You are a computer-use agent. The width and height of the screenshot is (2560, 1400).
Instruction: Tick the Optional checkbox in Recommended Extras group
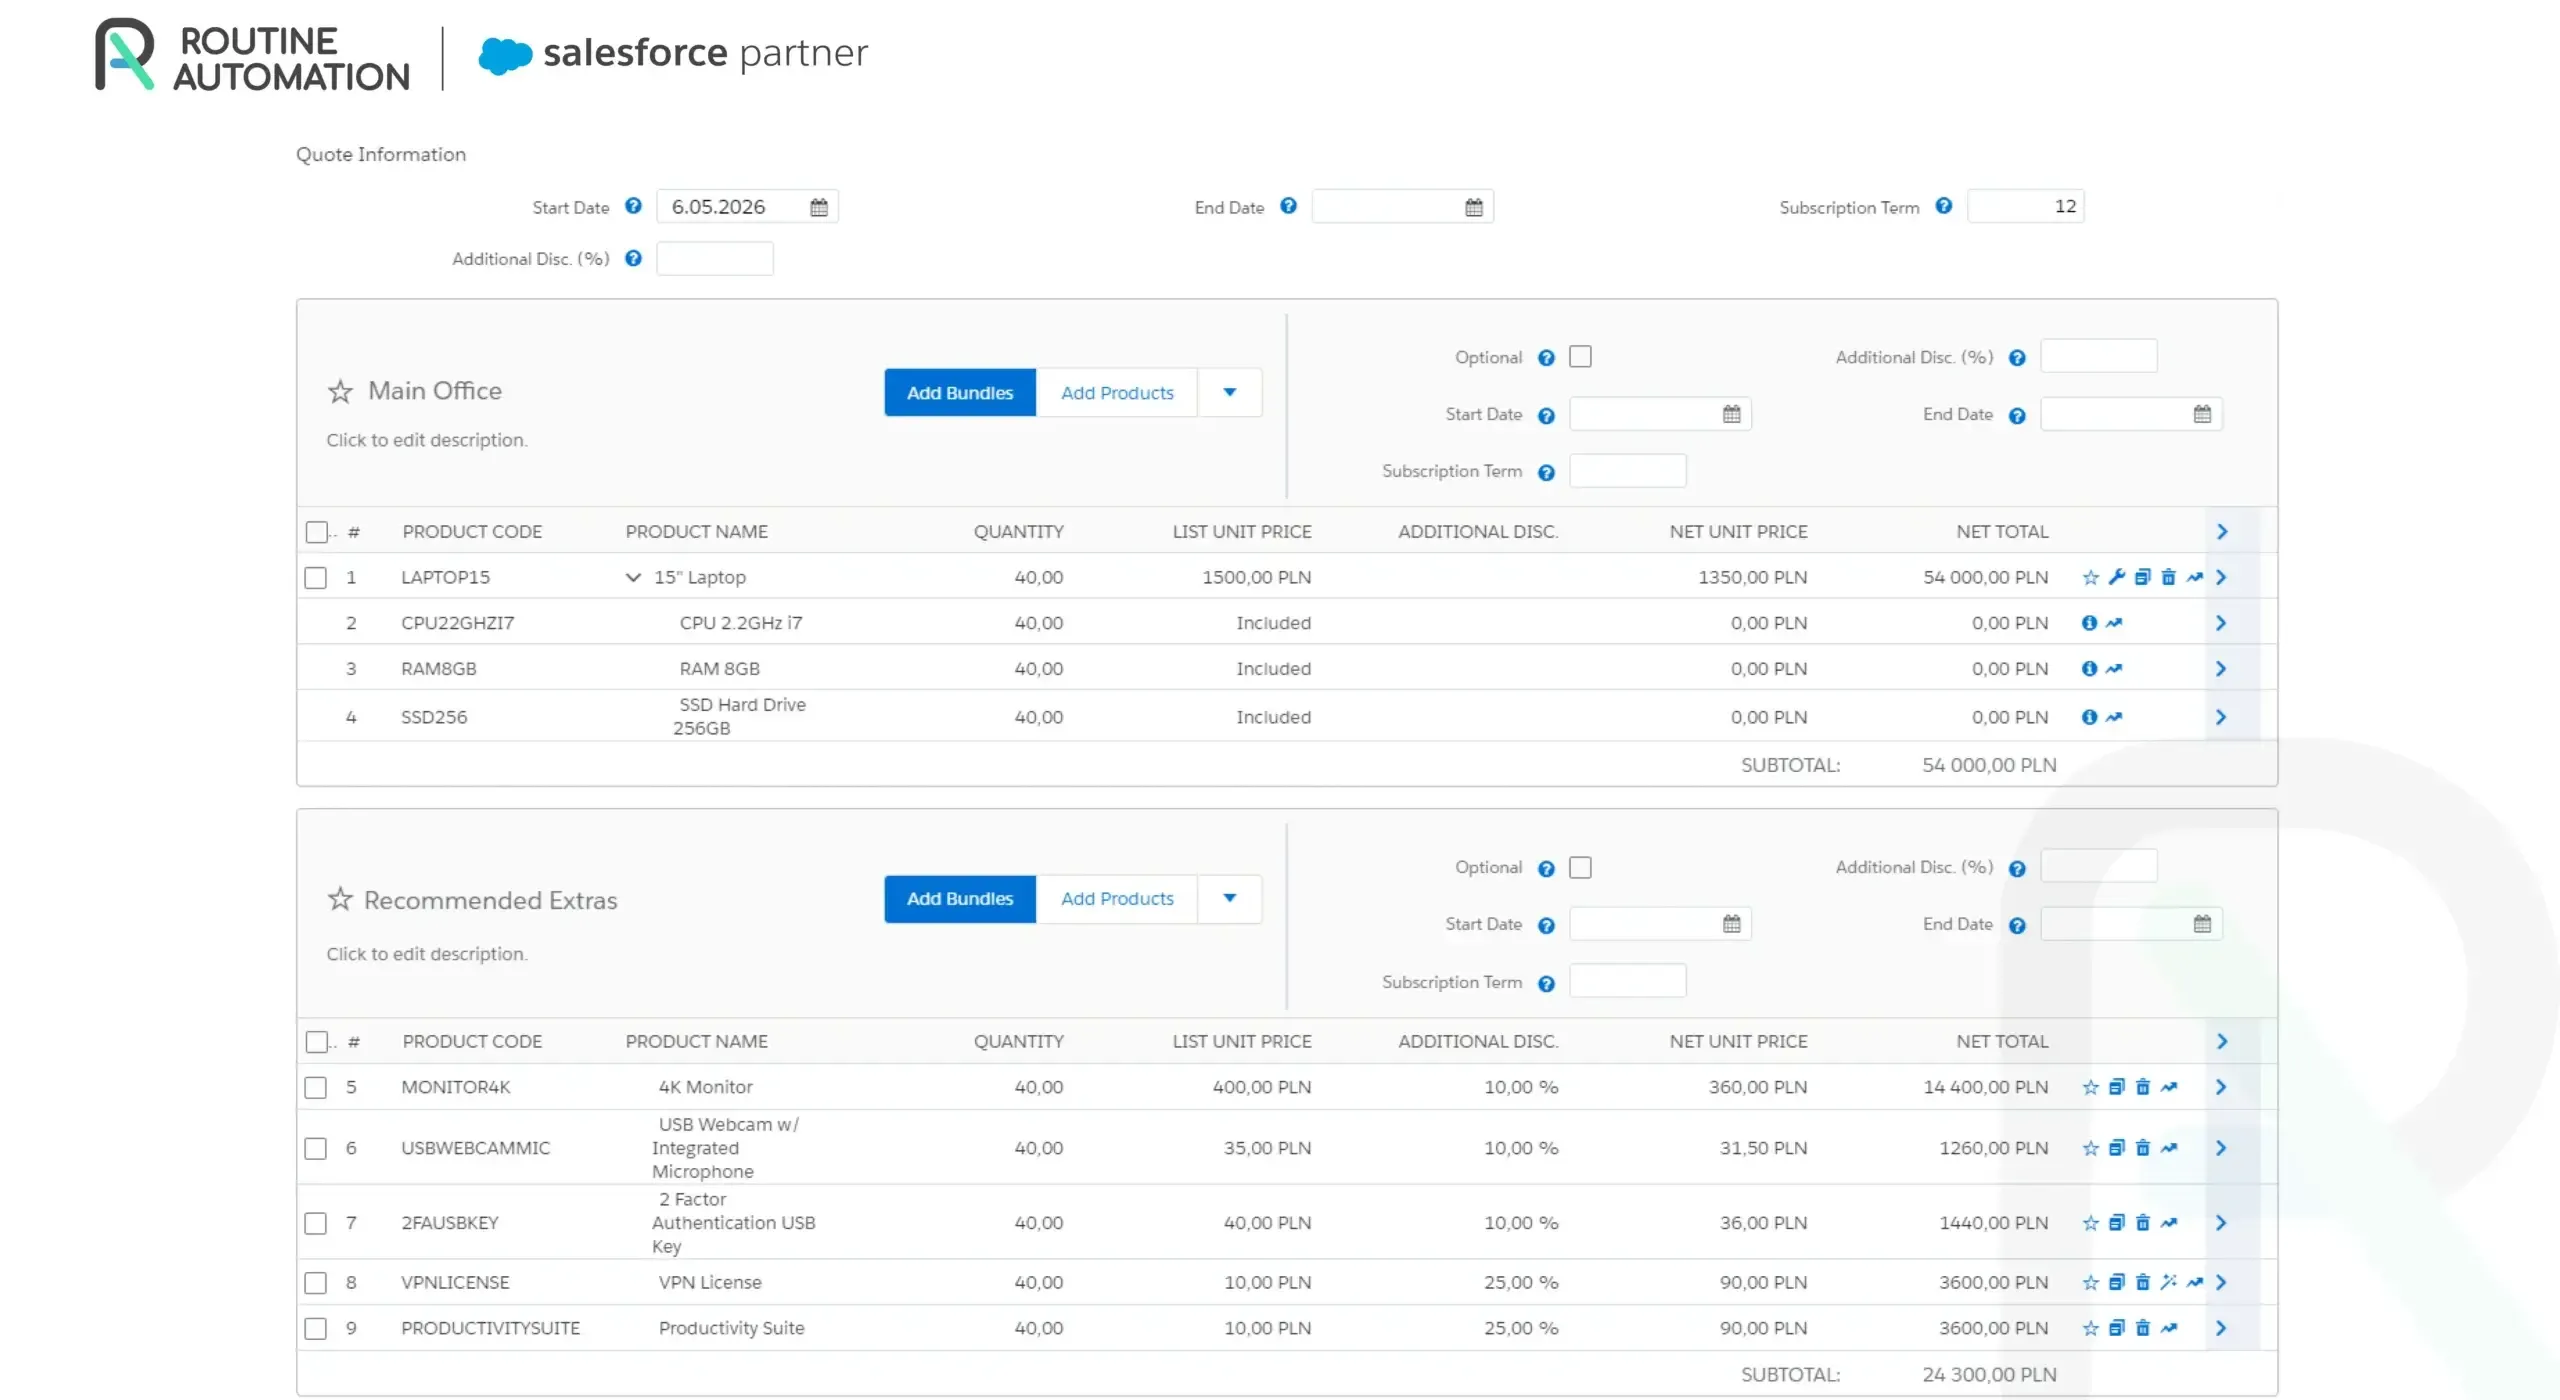pos(1580,867)
